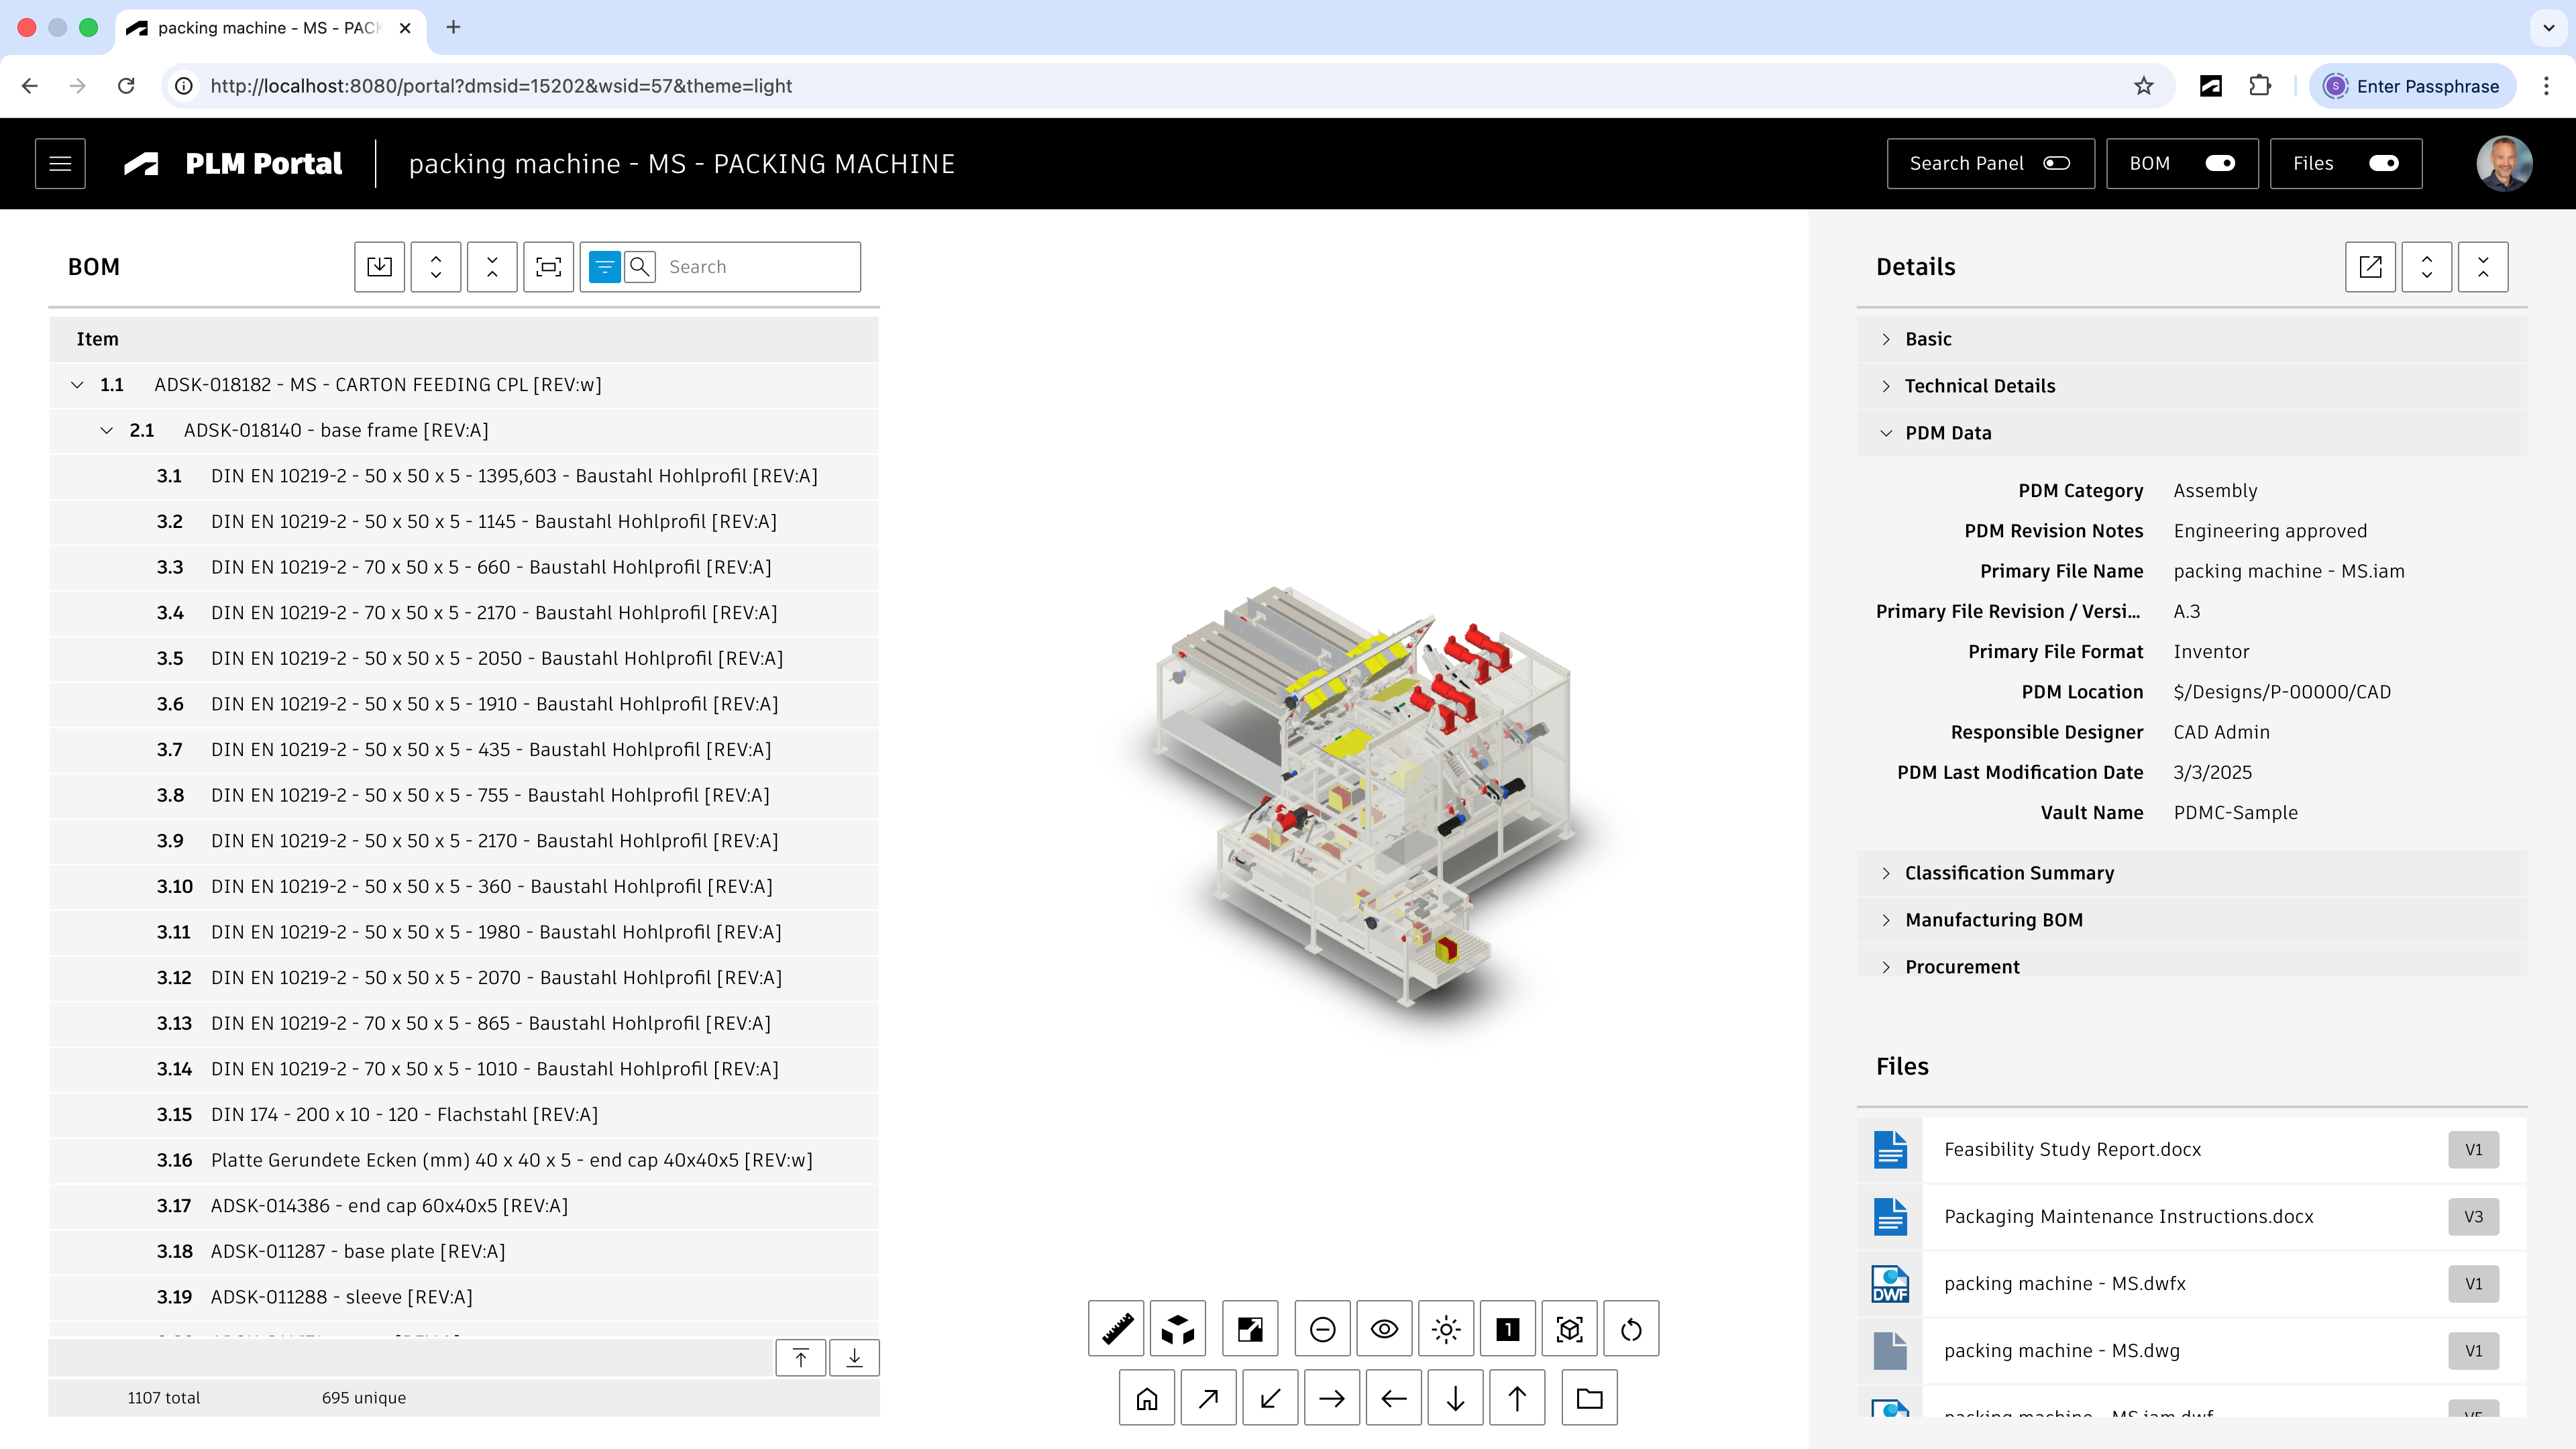
Task: Bookmark page with the star icon
Action: [x=2143, y=86]
